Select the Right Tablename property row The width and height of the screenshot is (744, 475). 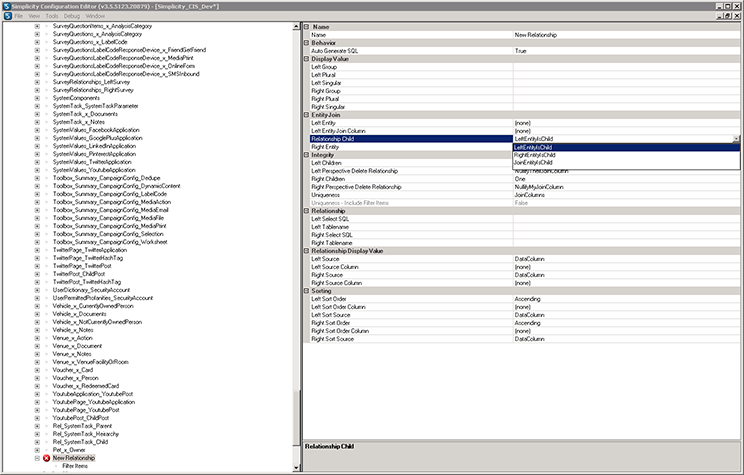tap(525, 243)
